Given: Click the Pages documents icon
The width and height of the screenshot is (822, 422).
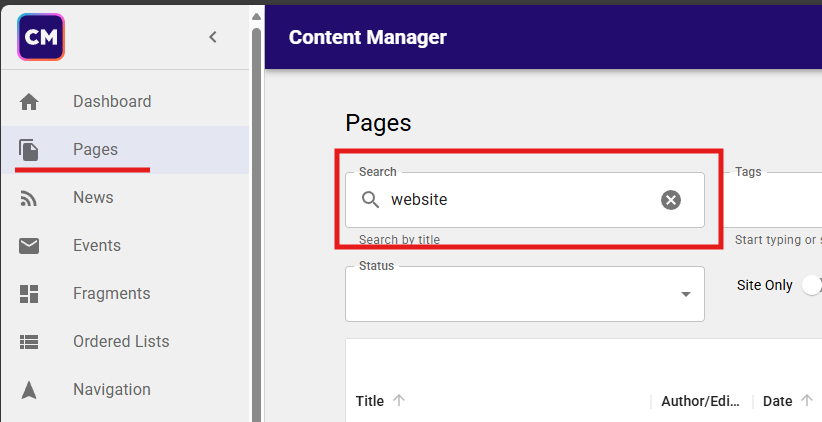Looking at the screenshot, I should click(x=29, y=150).
